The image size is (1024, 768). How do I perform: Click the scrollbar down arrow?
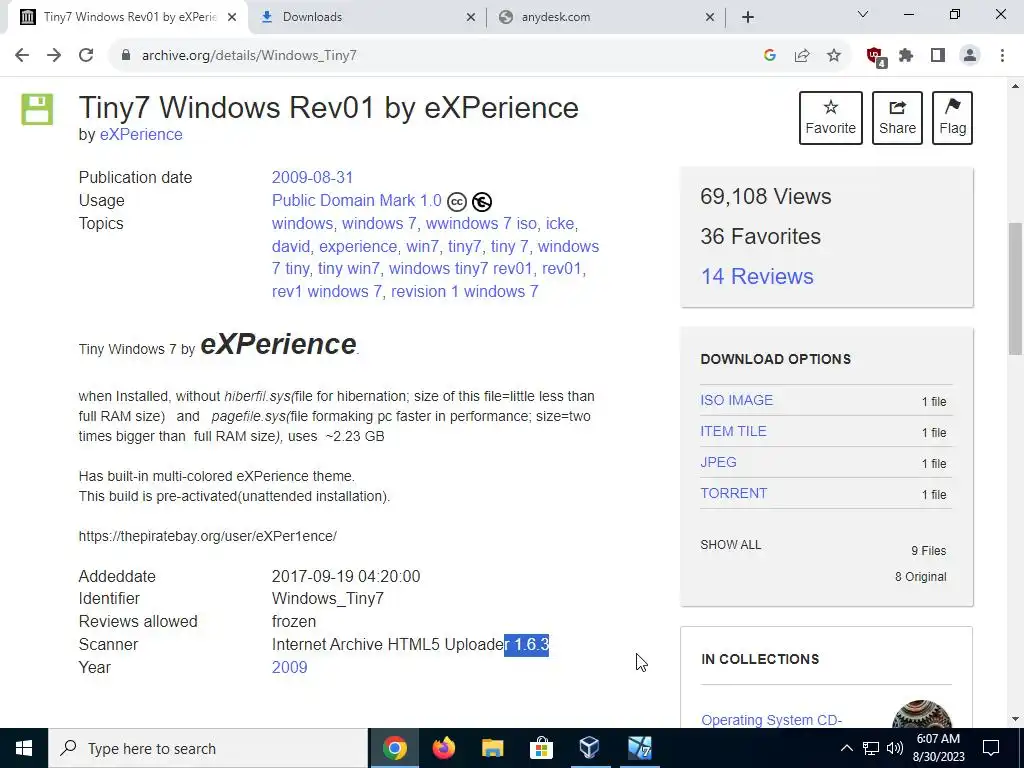[x=1016, y=719]
